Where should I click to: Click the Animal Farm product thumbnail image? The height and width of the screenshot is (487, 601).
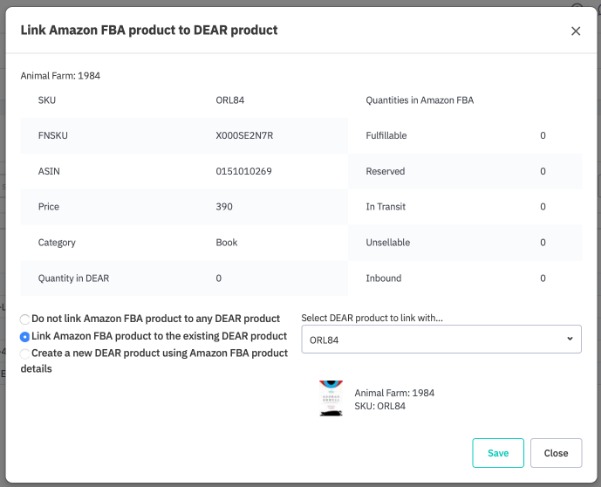[331, 397]
